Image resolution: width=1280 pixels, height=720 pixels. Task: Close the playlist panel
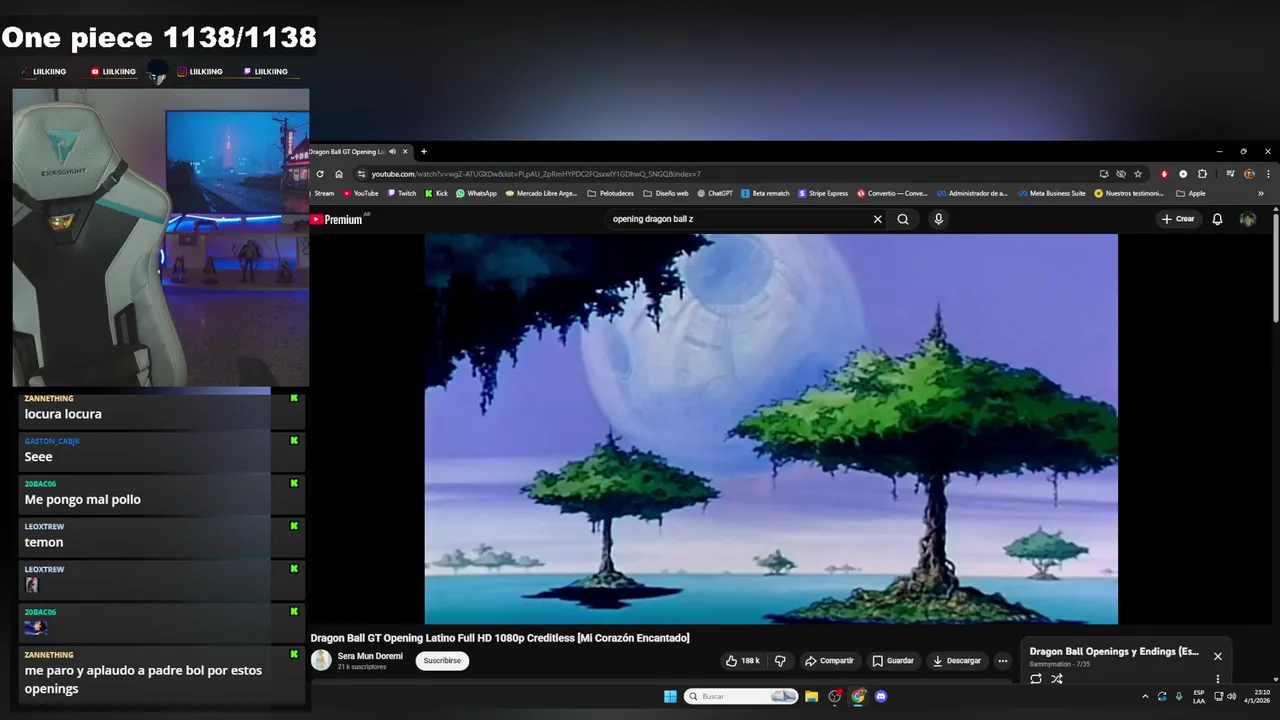pyautogui.click(x=1217, y=656)
